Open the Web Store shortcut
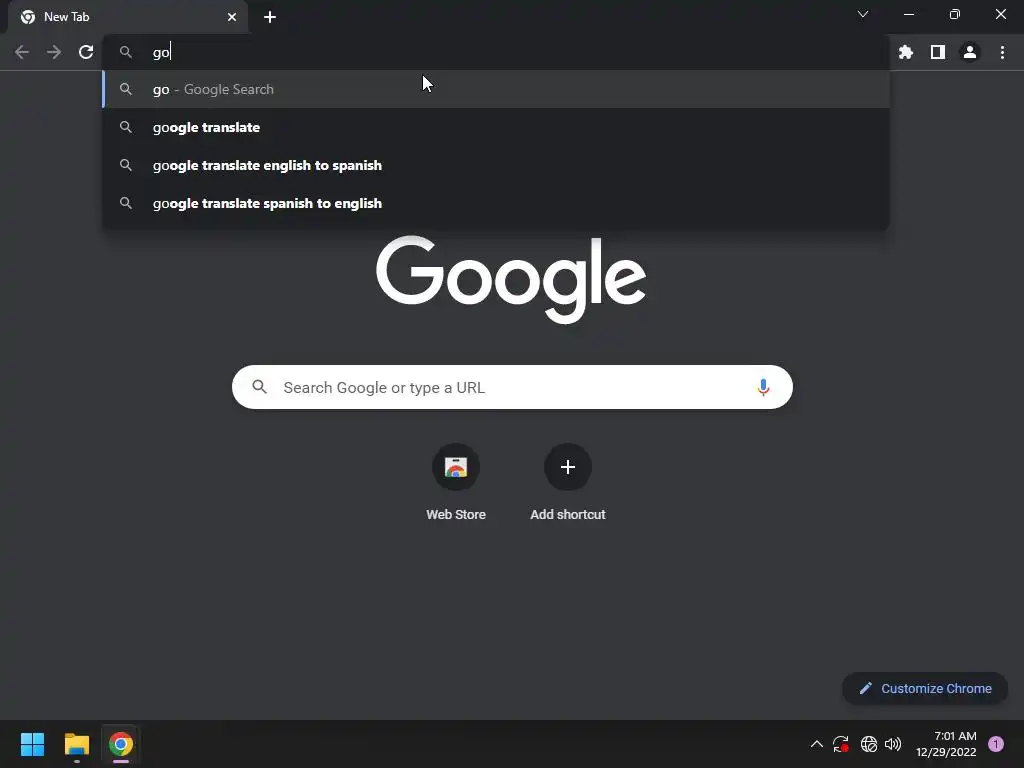The height and width of the screenshot is (768, 1024). click(x=456, y=467)
